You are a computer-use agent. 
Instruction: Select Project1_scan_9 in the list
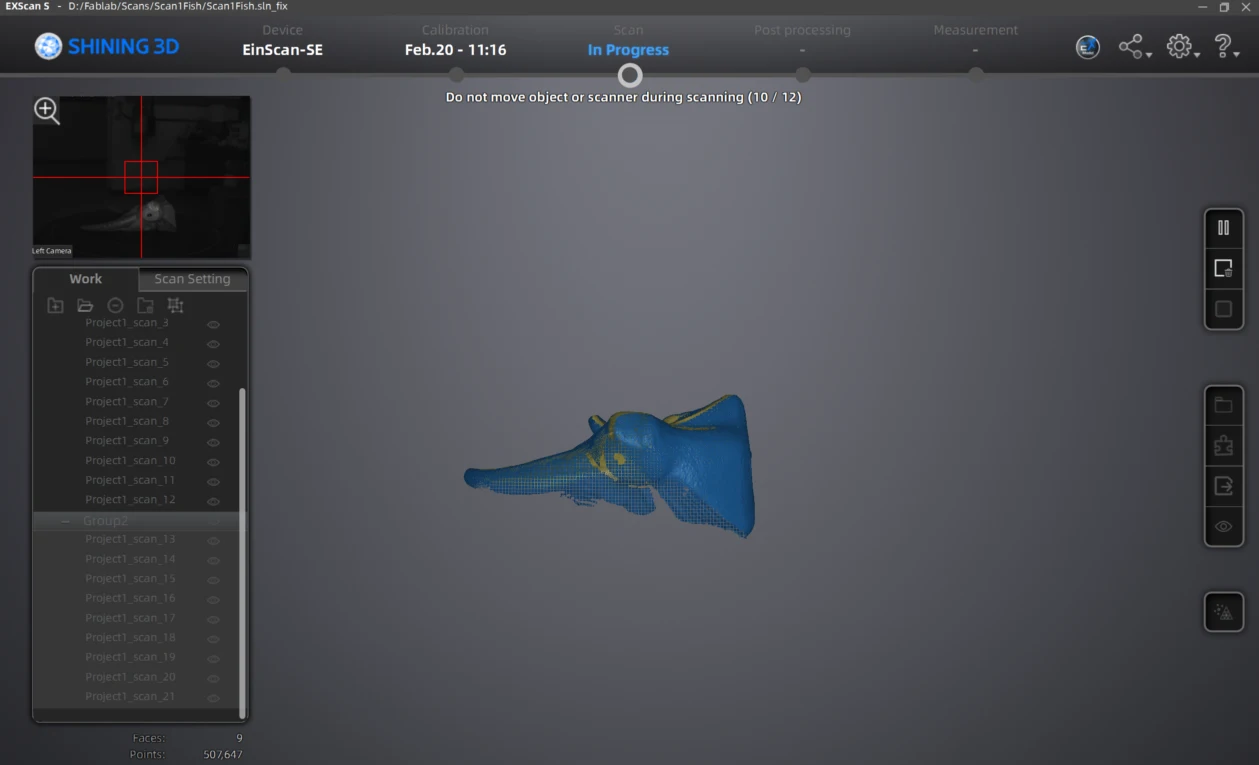point(127,441)
